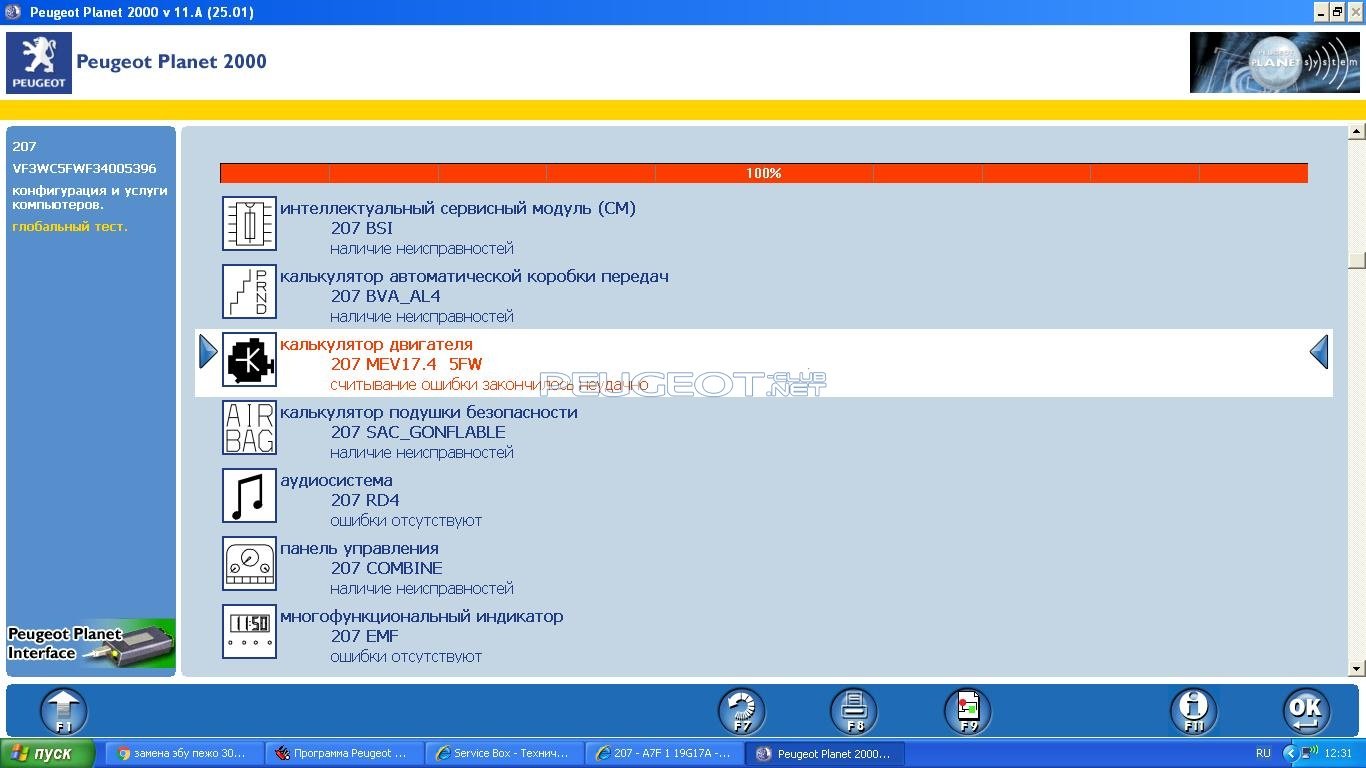This screenshot has height=768, width=1366.
Task: Click the left blue arrow of selected row
Action: 208,352
